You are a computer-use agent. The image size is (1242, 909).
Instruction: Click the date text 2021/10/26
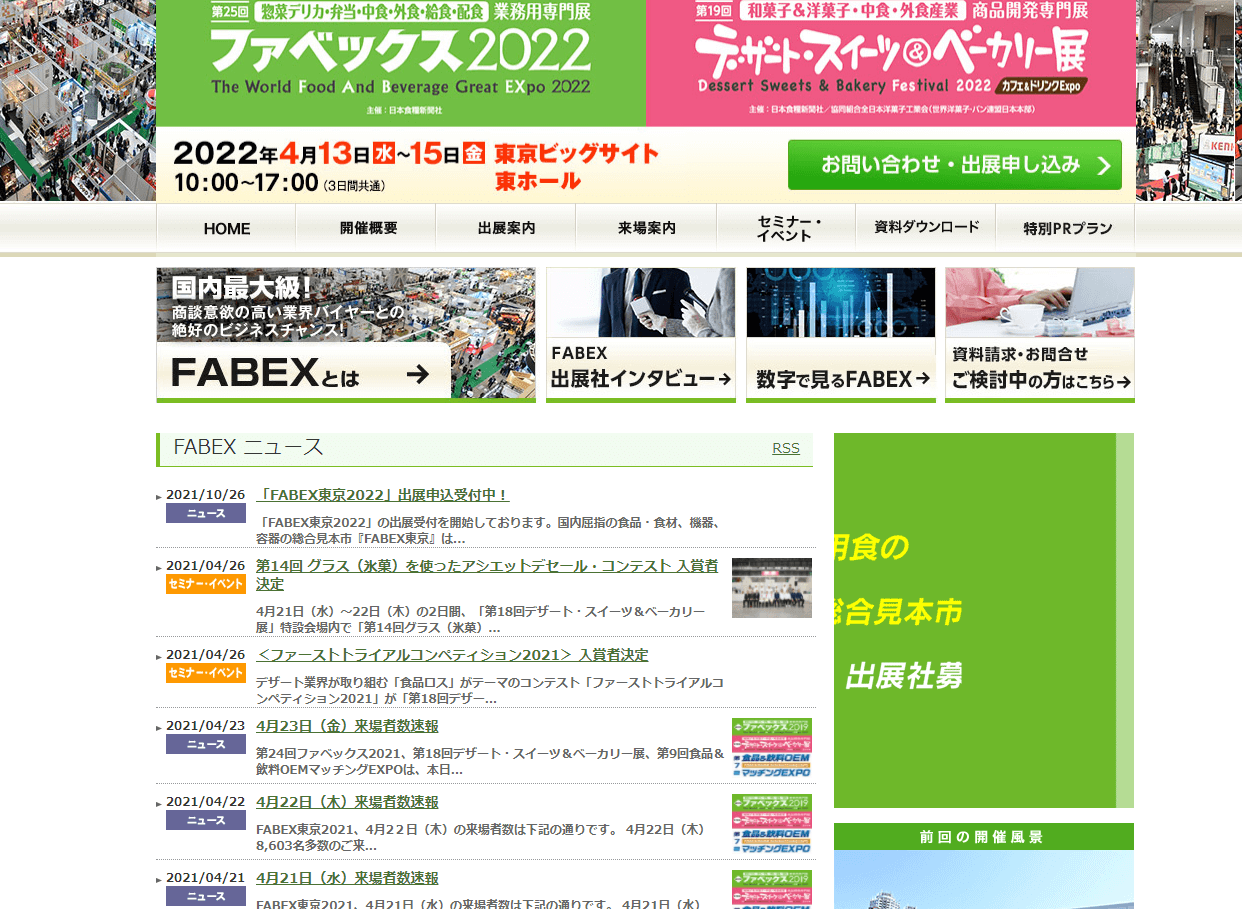point(205,495)
